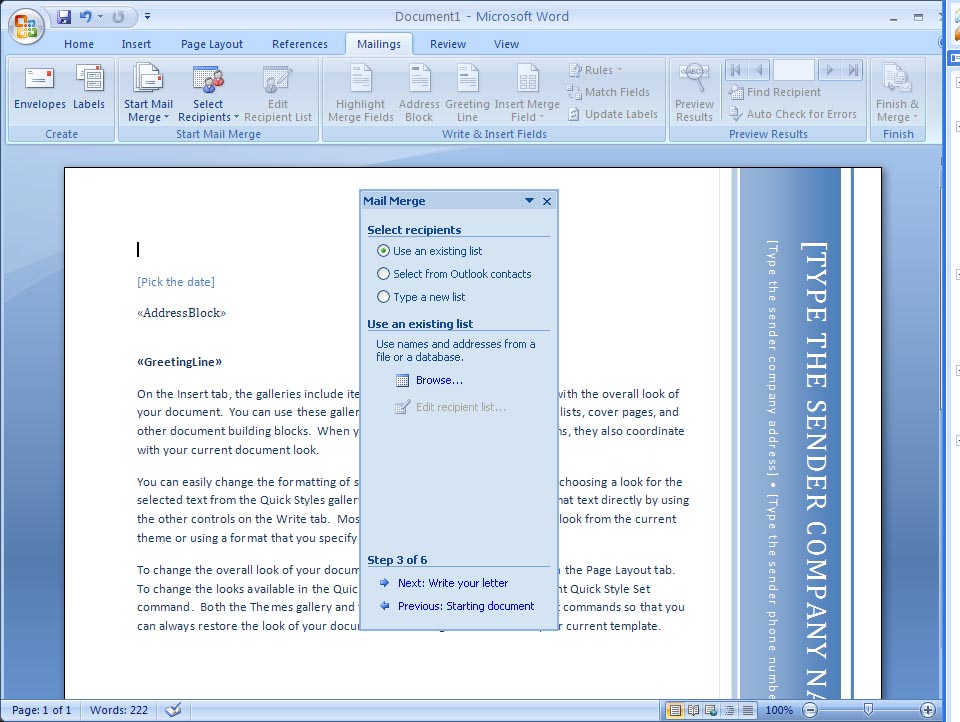Switch to the Review tab
Viewport: 960px width, 722px height.
448,44
